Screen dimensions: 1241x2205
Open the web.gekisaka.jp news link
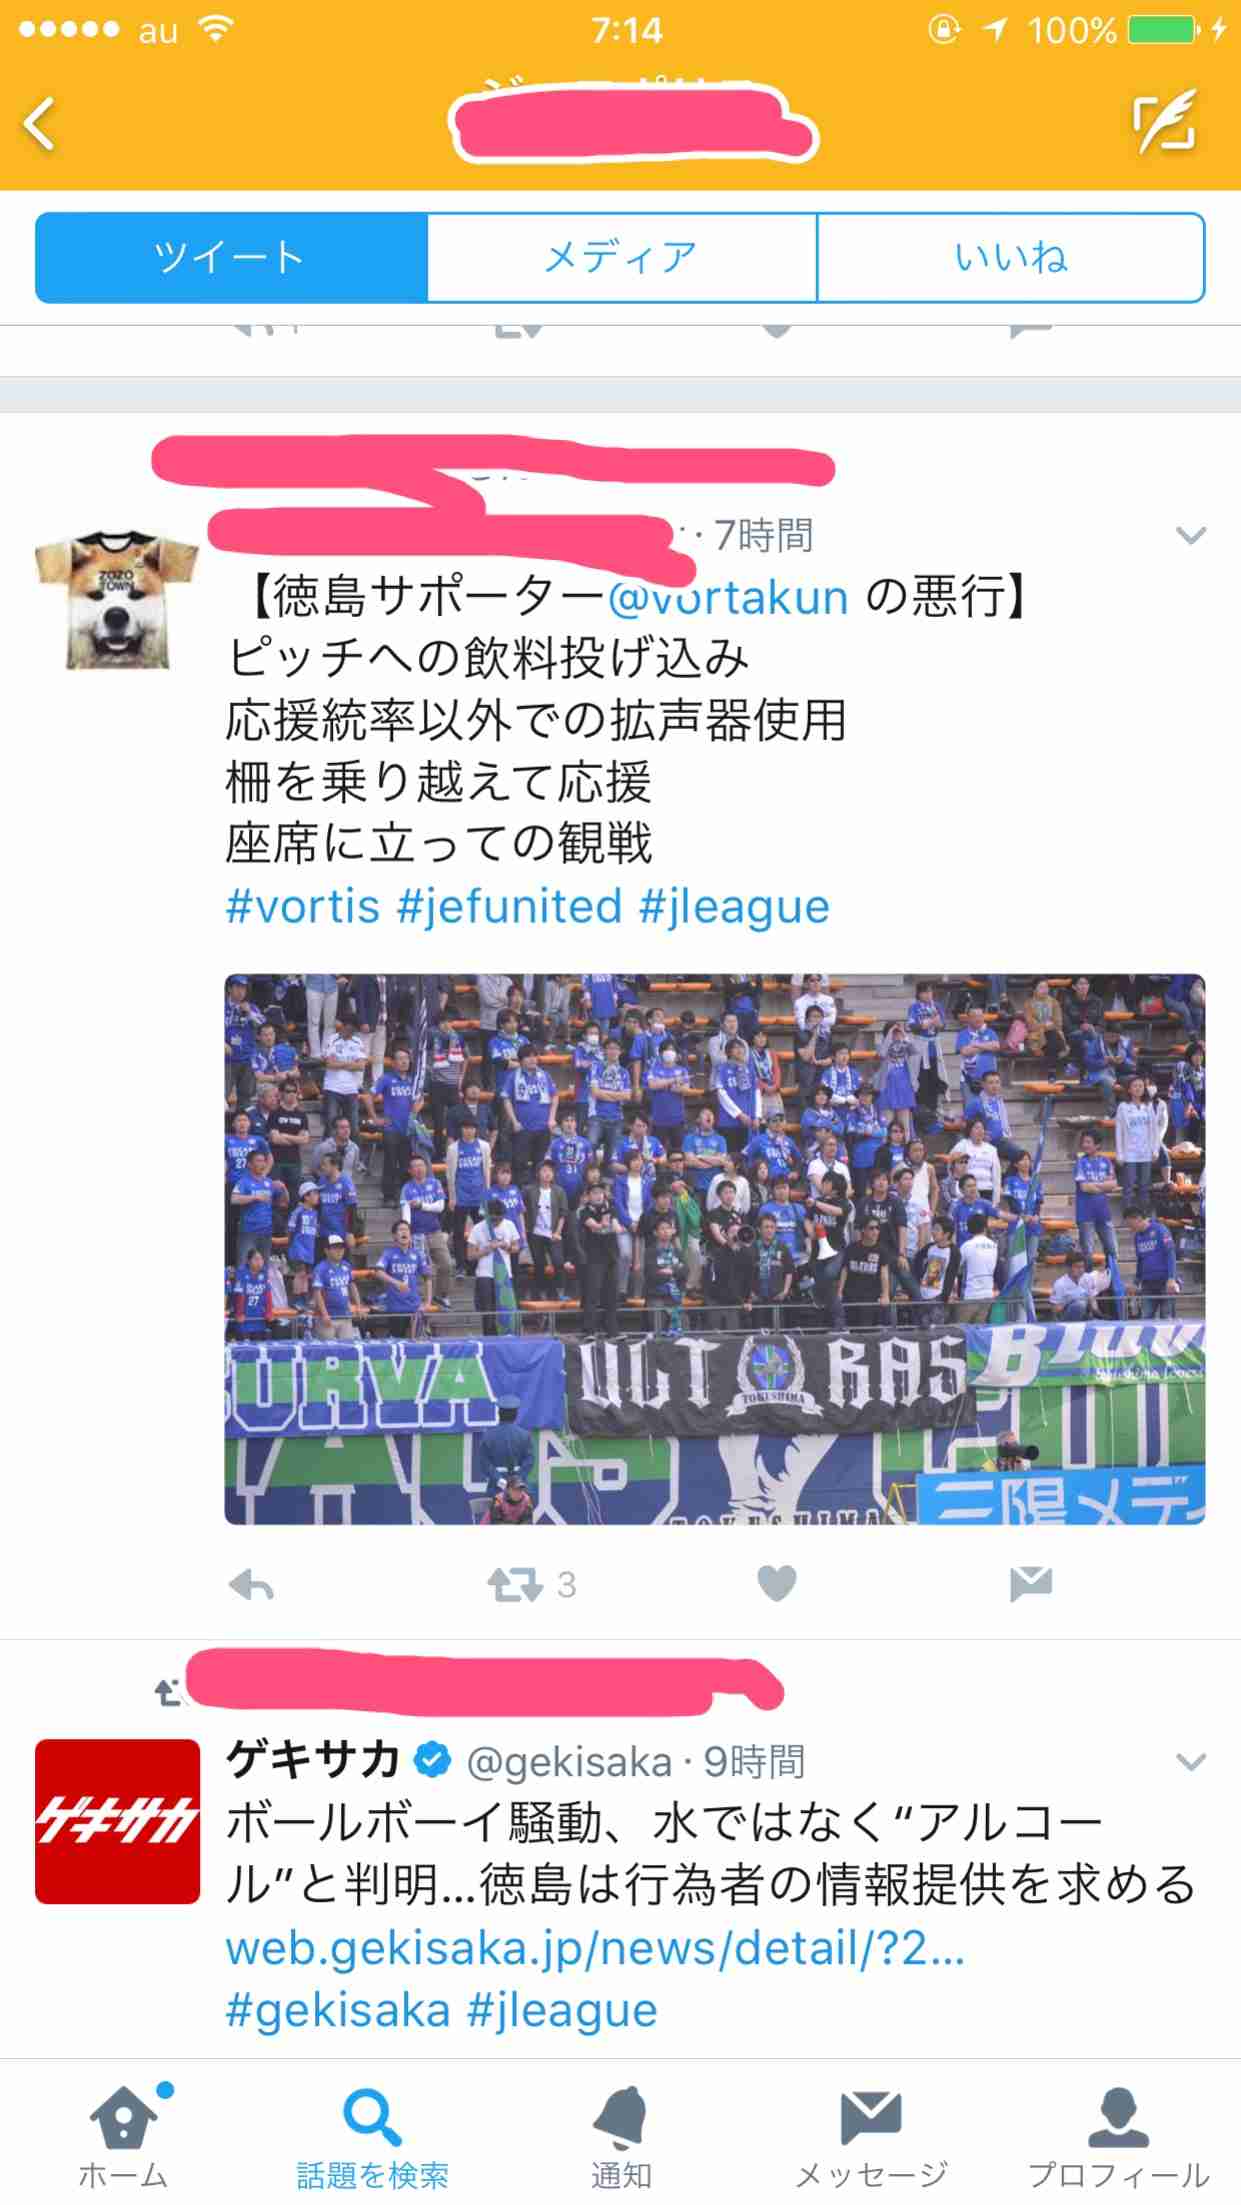(595, 1948)
